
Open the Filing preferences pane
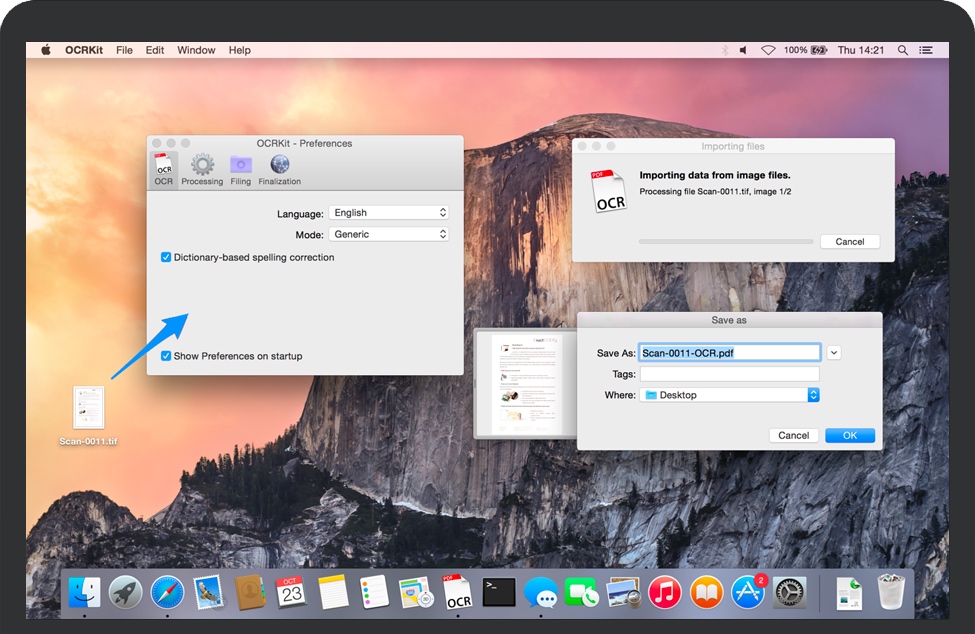[240, 169]
